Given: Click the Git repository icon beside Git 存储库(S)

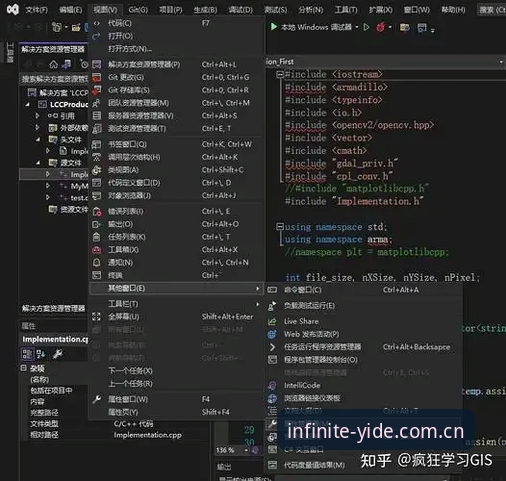Looking at the screenshot, I should pyautogui.click(x=96, y=90).
